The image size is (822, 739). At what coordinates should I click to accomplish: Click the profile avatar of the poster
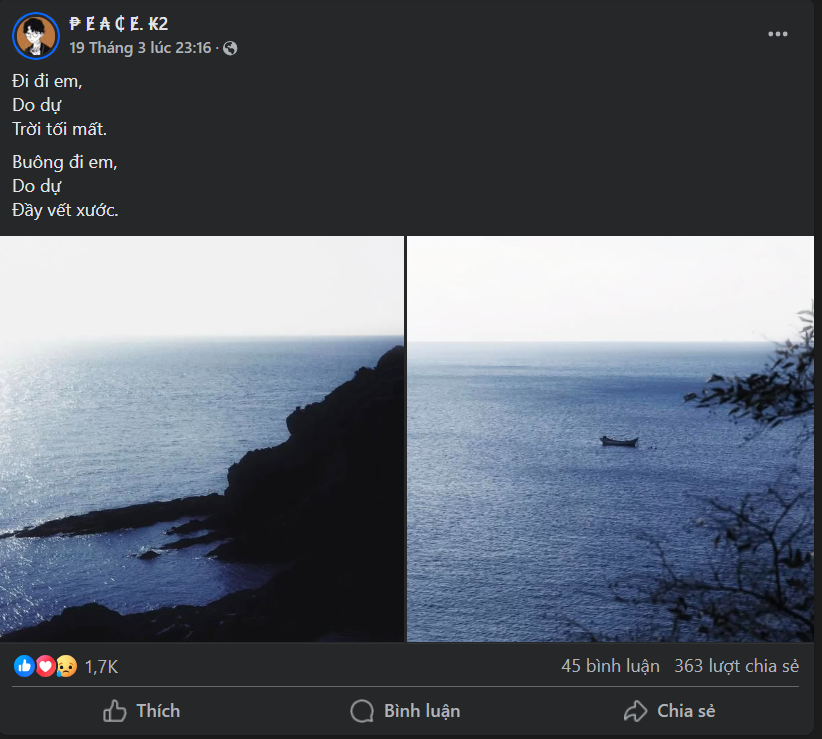(35, 36)
